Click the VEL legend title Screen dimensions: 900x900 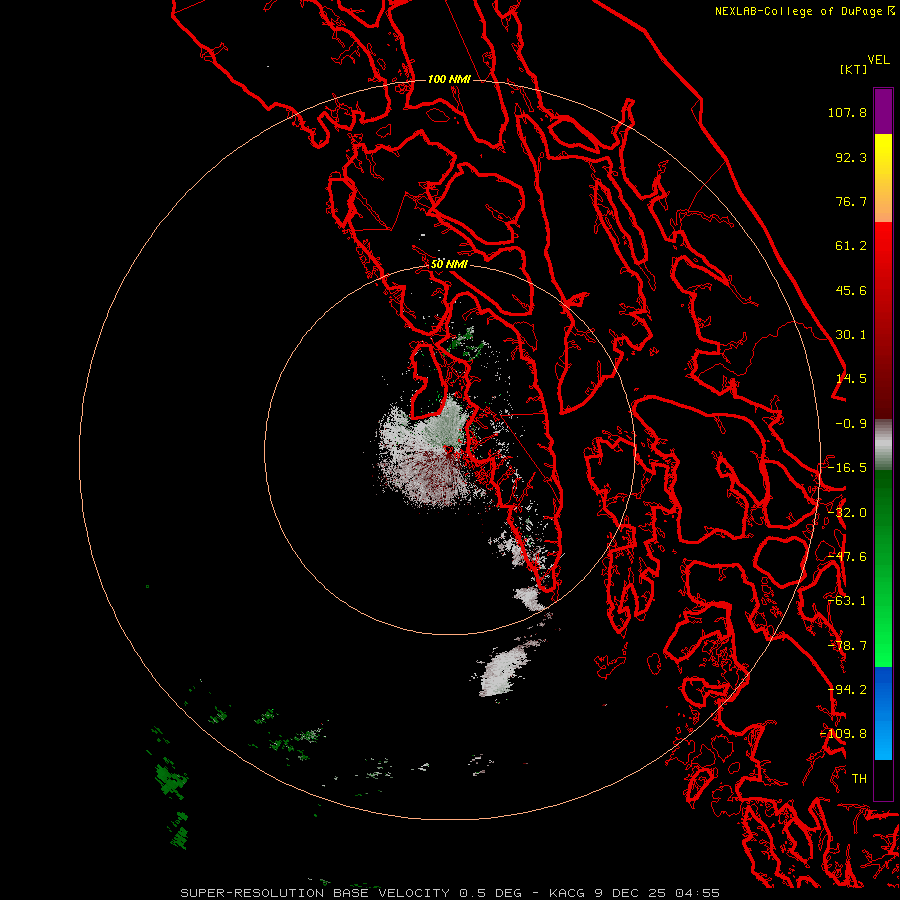(878, 60)
